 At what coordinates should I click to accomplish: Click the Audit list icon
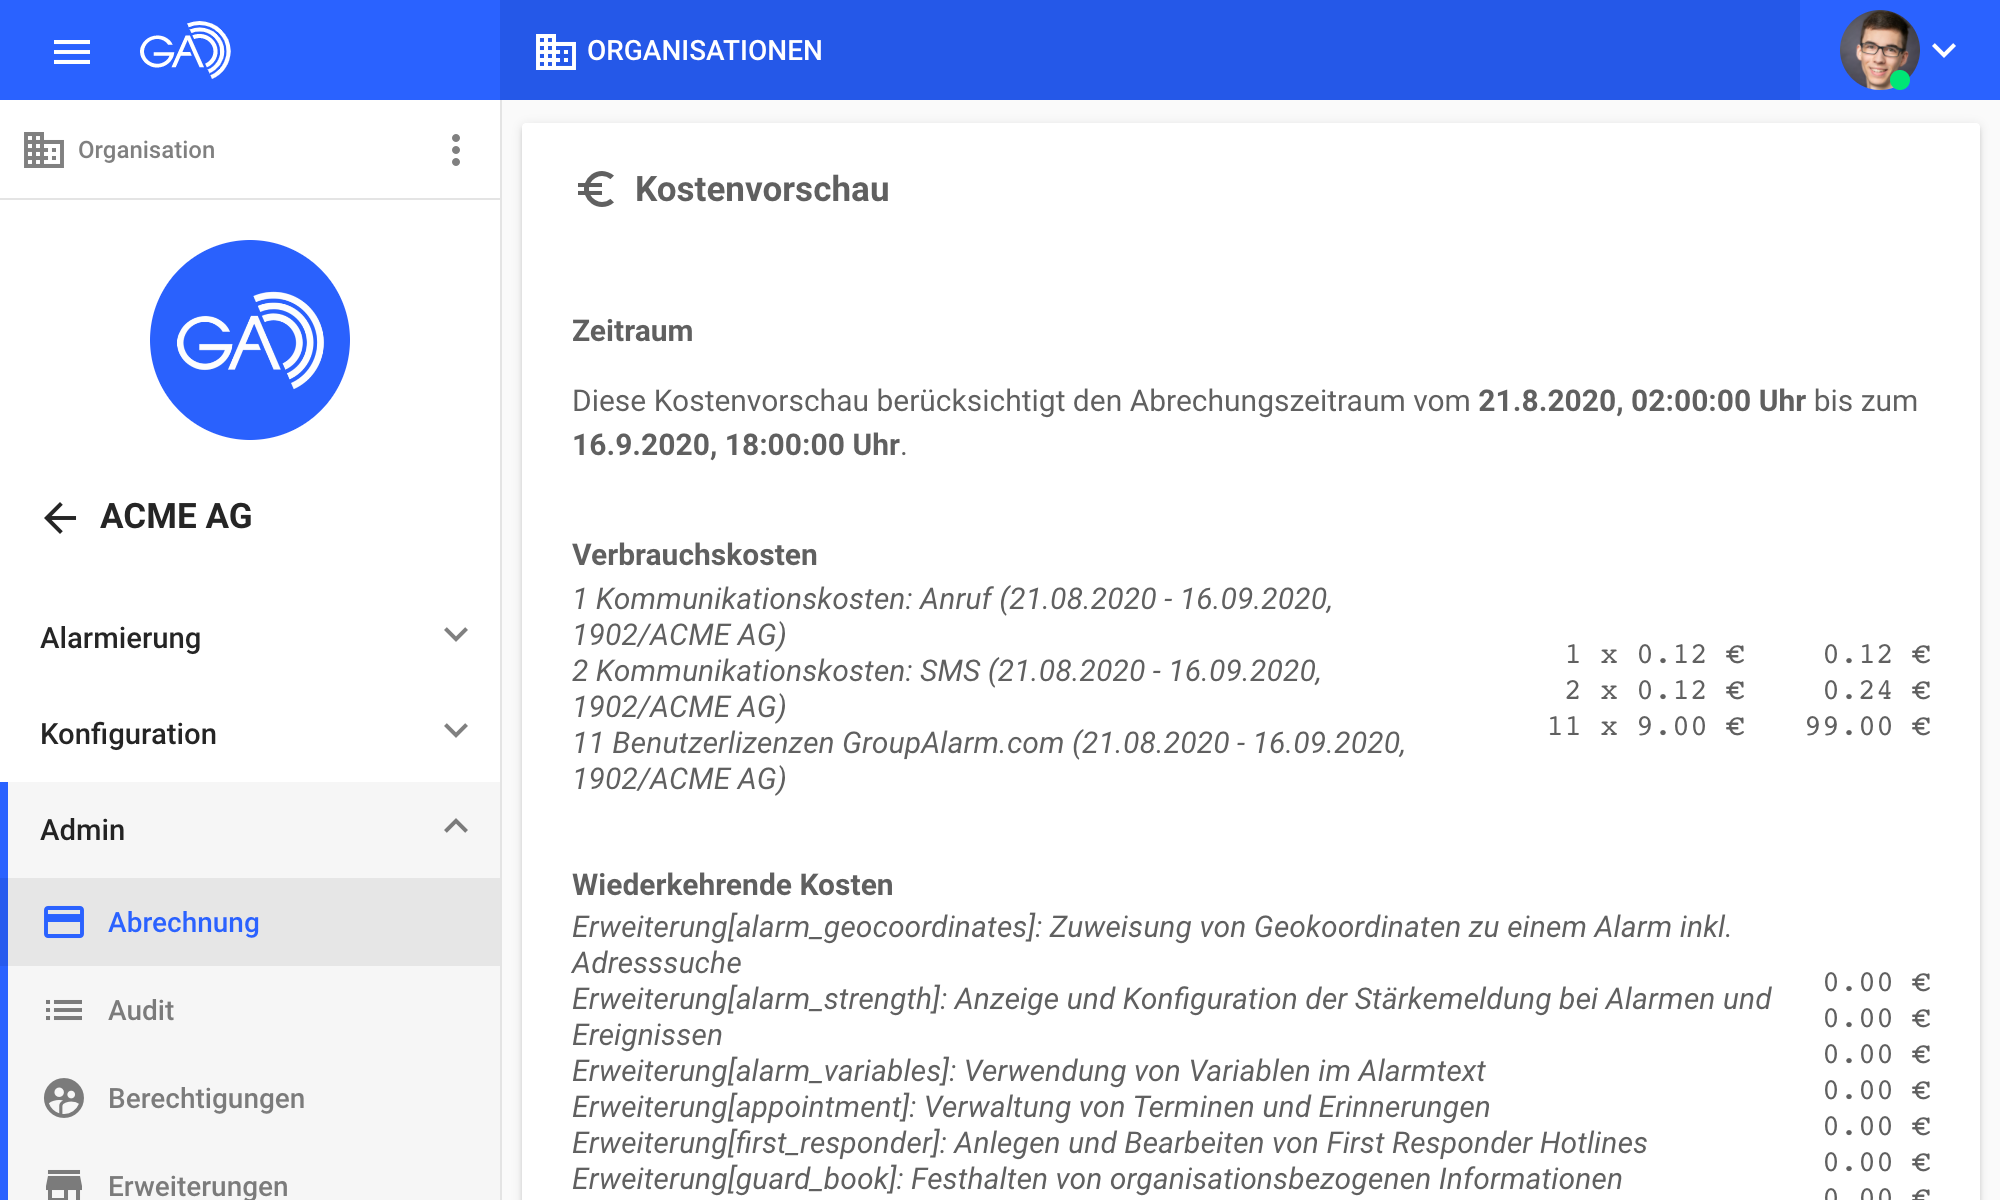pyautogui.click(x=64, y=1010)
